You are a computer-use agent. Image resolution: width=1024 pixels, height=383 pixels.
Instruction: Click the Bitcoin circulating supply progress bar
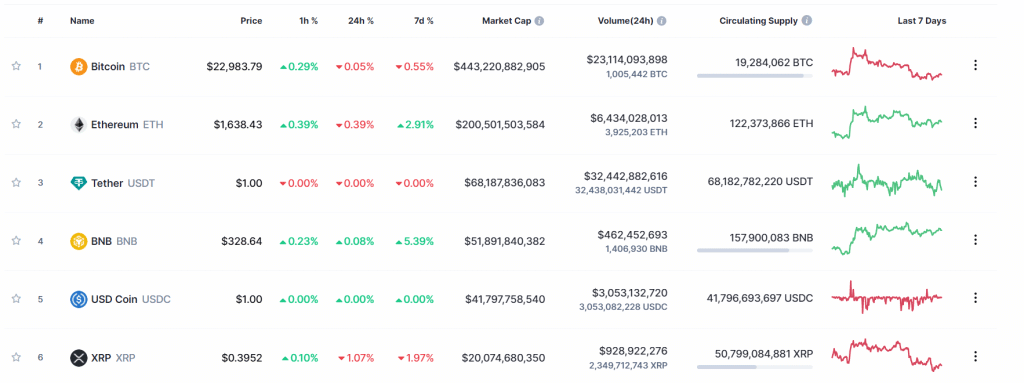[755, 76]
